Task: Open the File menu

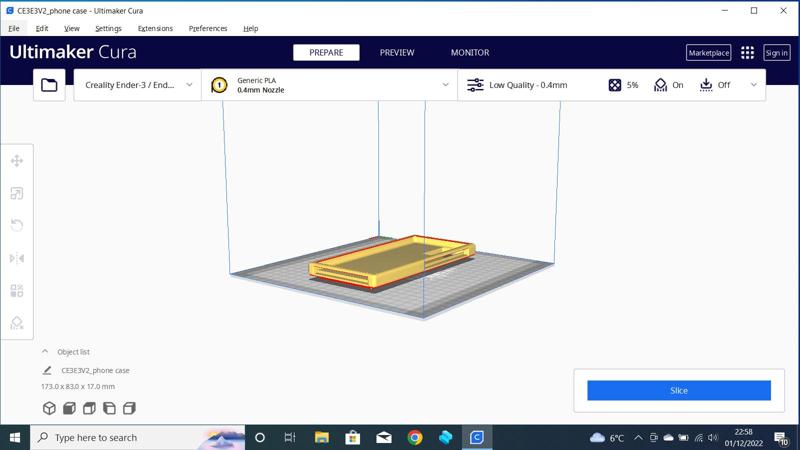Action: point(14,29)
